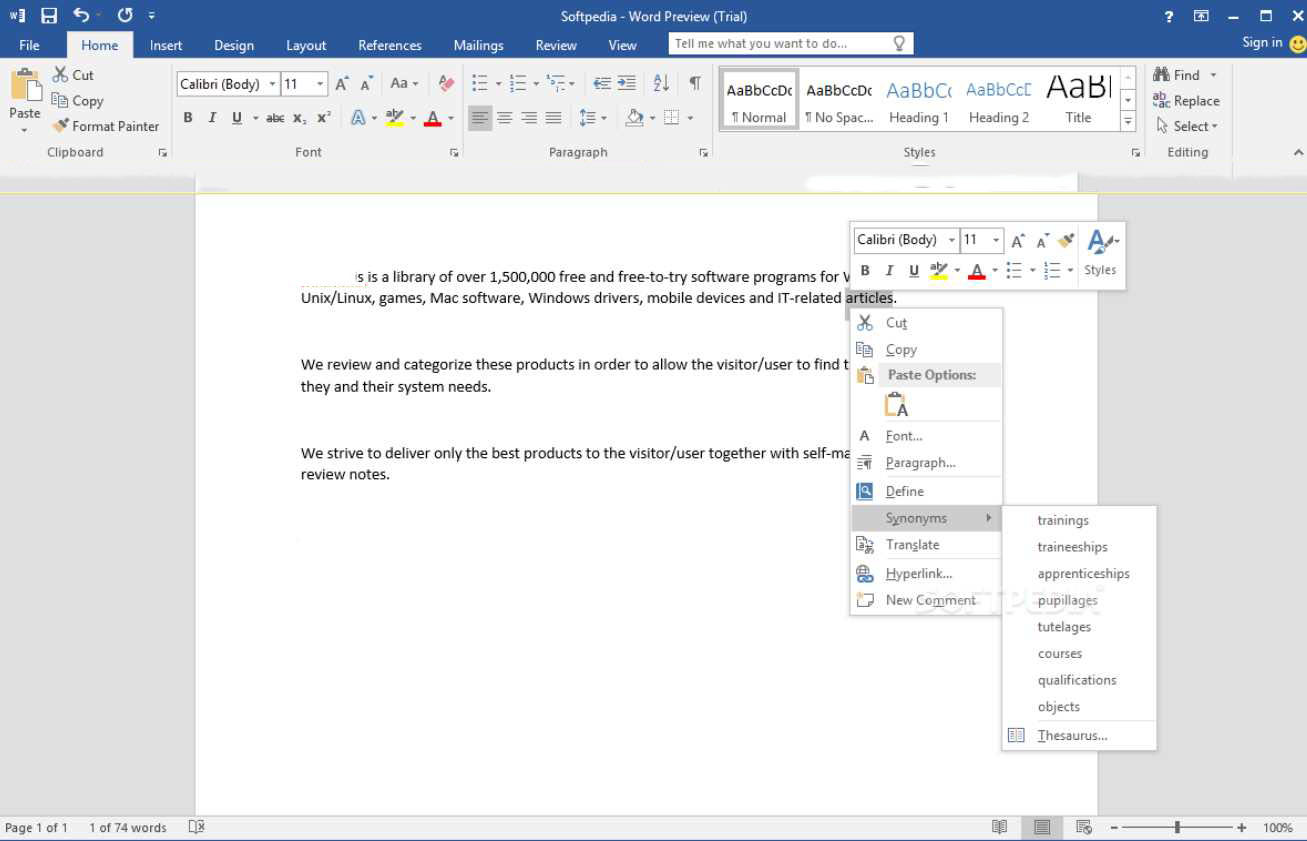Image resolution: width=1307 pixels, height=841 pixels.
Task: Open Thesaurus... from synonyms submenu
Action: (1079, 735)
